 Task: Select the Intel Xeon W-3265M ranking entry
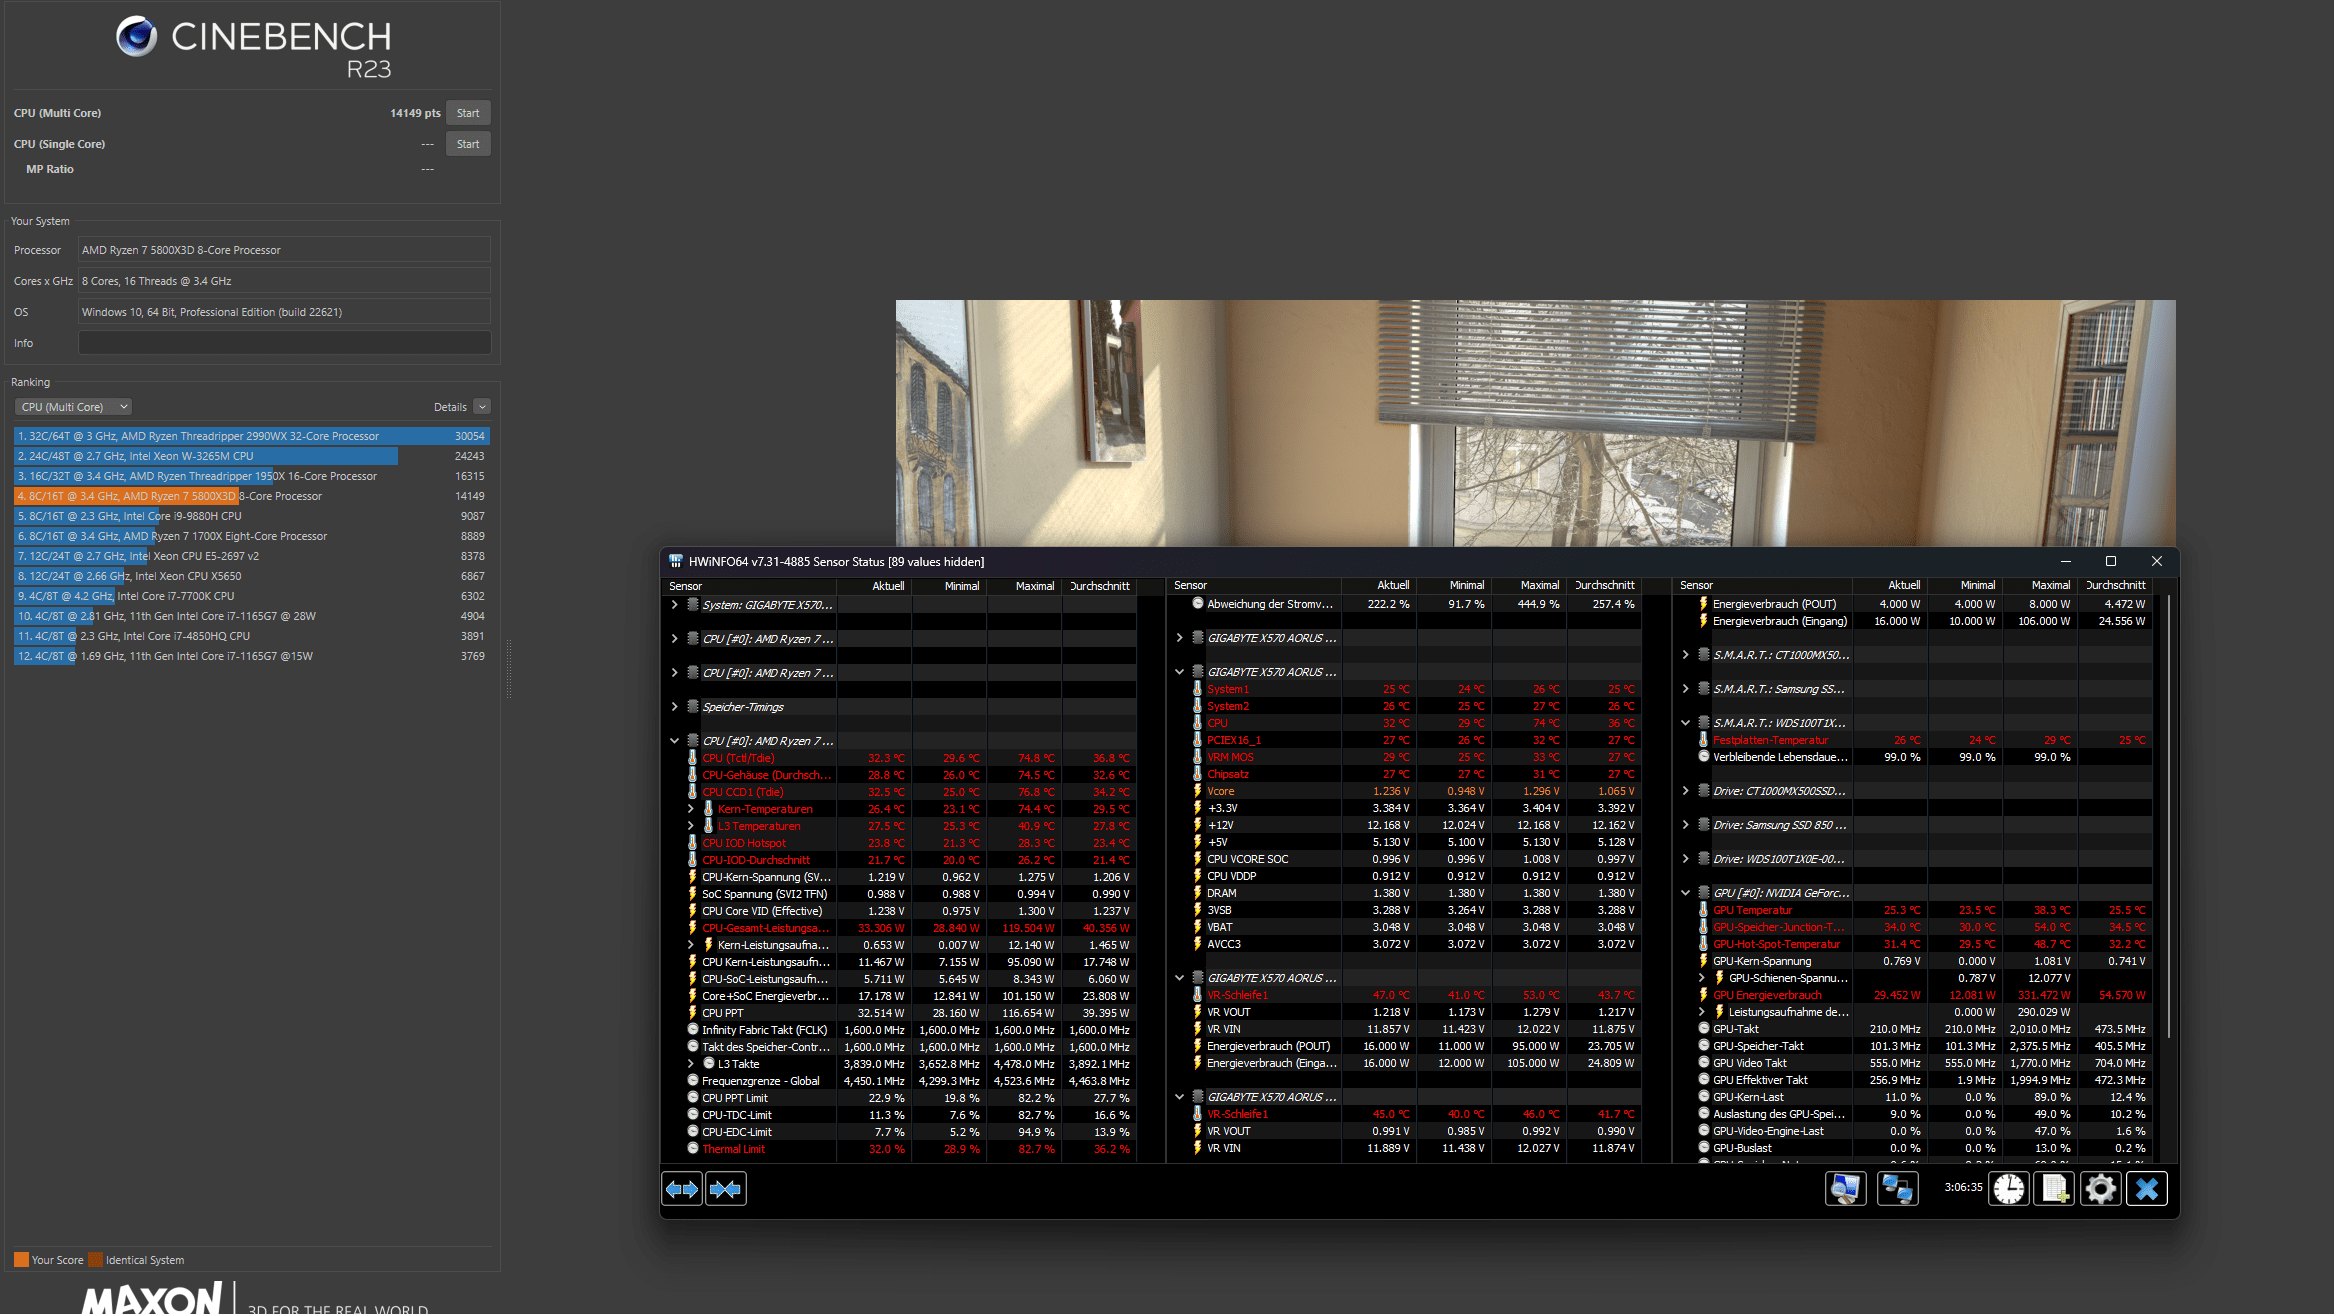[x=251, y=456]
